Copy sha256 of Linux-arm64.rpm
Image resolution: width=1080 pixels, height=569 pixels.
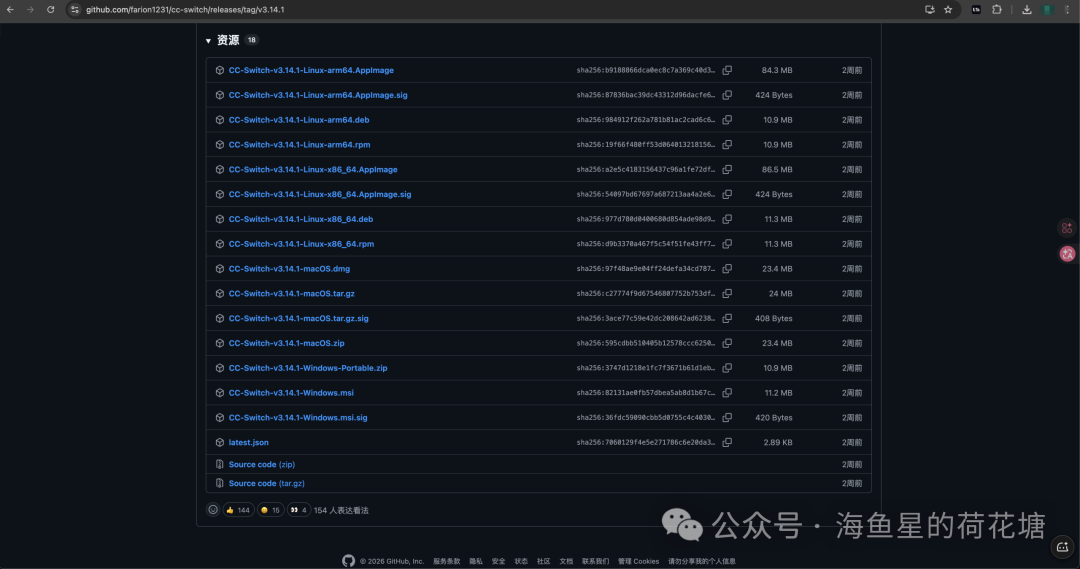727,145
